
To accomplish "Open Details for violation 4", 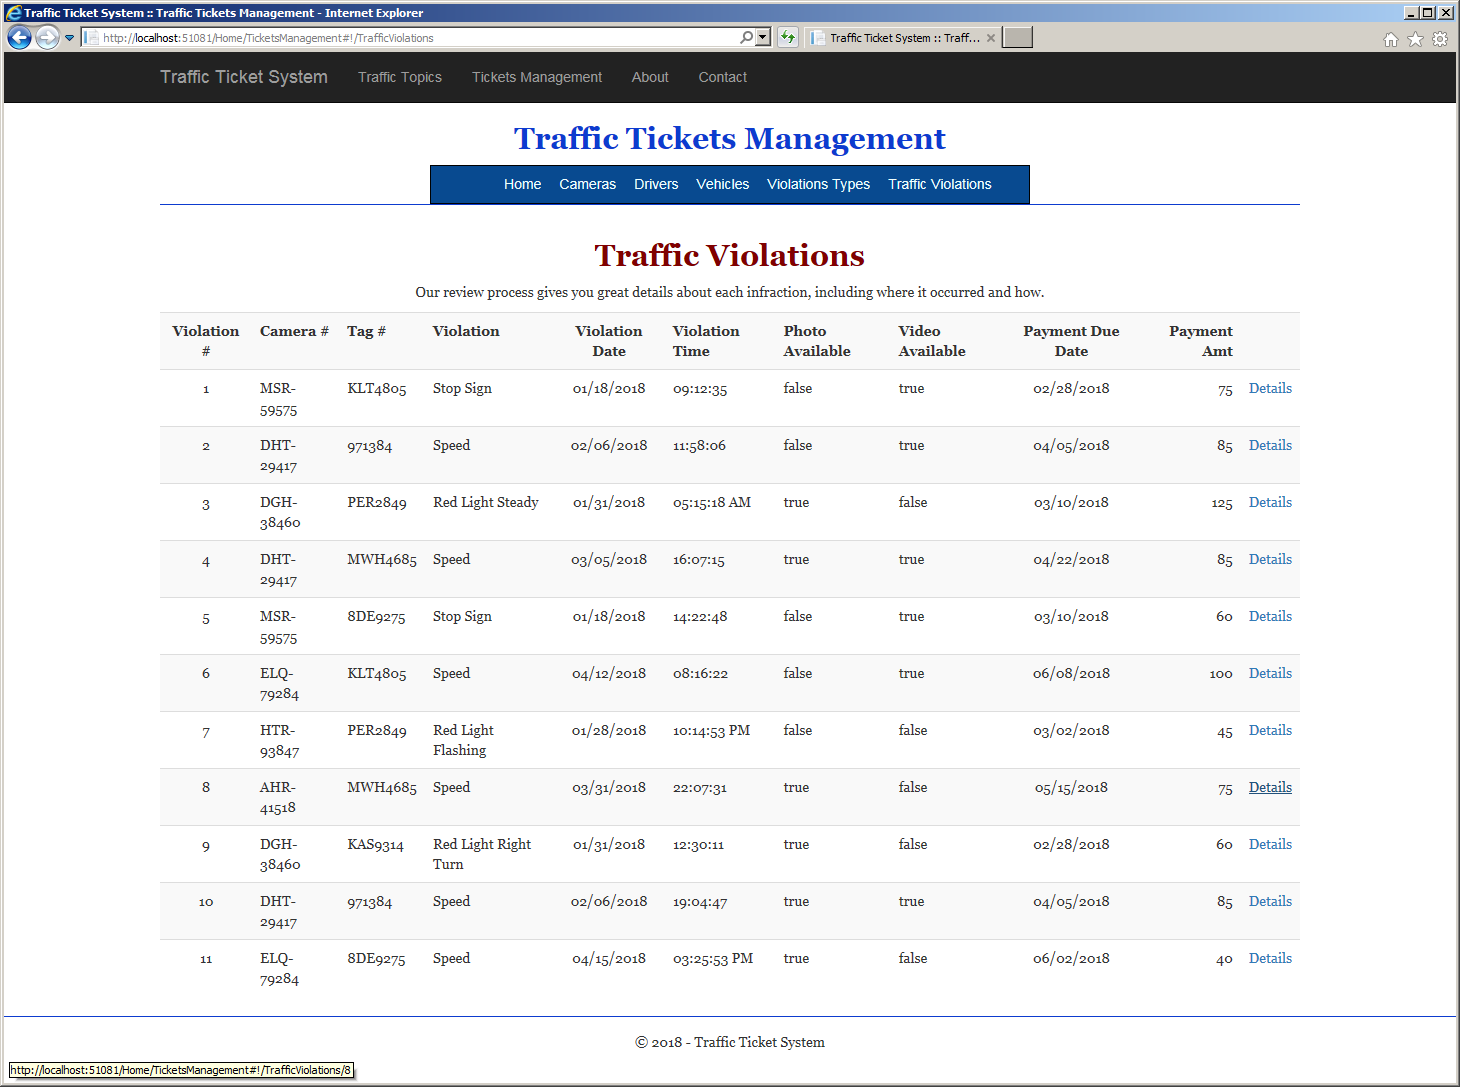I will click(x=1270, y=559).
